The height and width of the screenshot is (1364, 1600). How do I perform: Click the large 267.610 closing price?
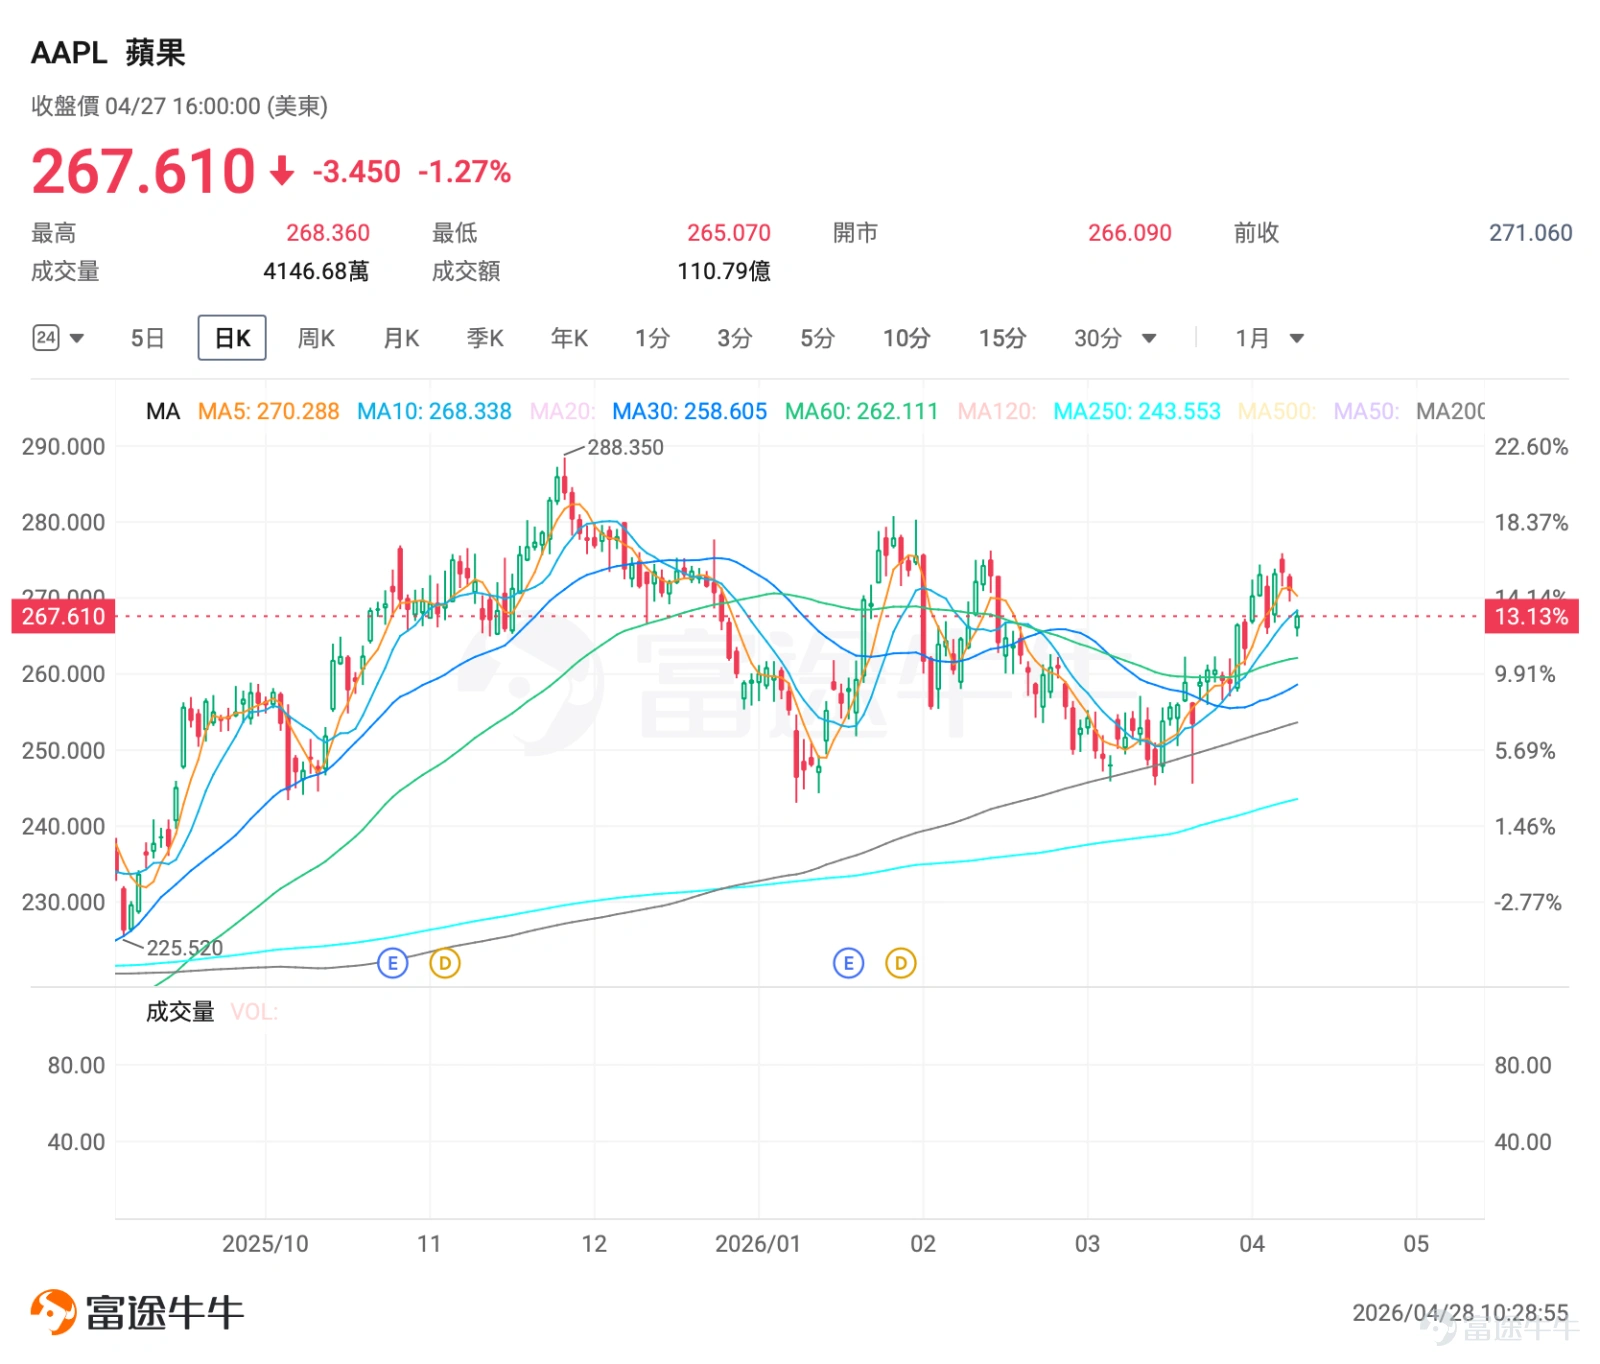click(x=143, y=171)
